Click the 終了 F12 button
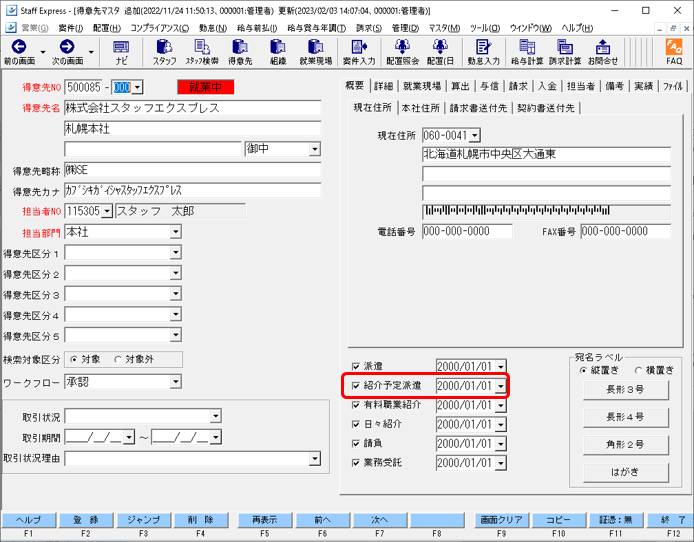 [673, 520]
